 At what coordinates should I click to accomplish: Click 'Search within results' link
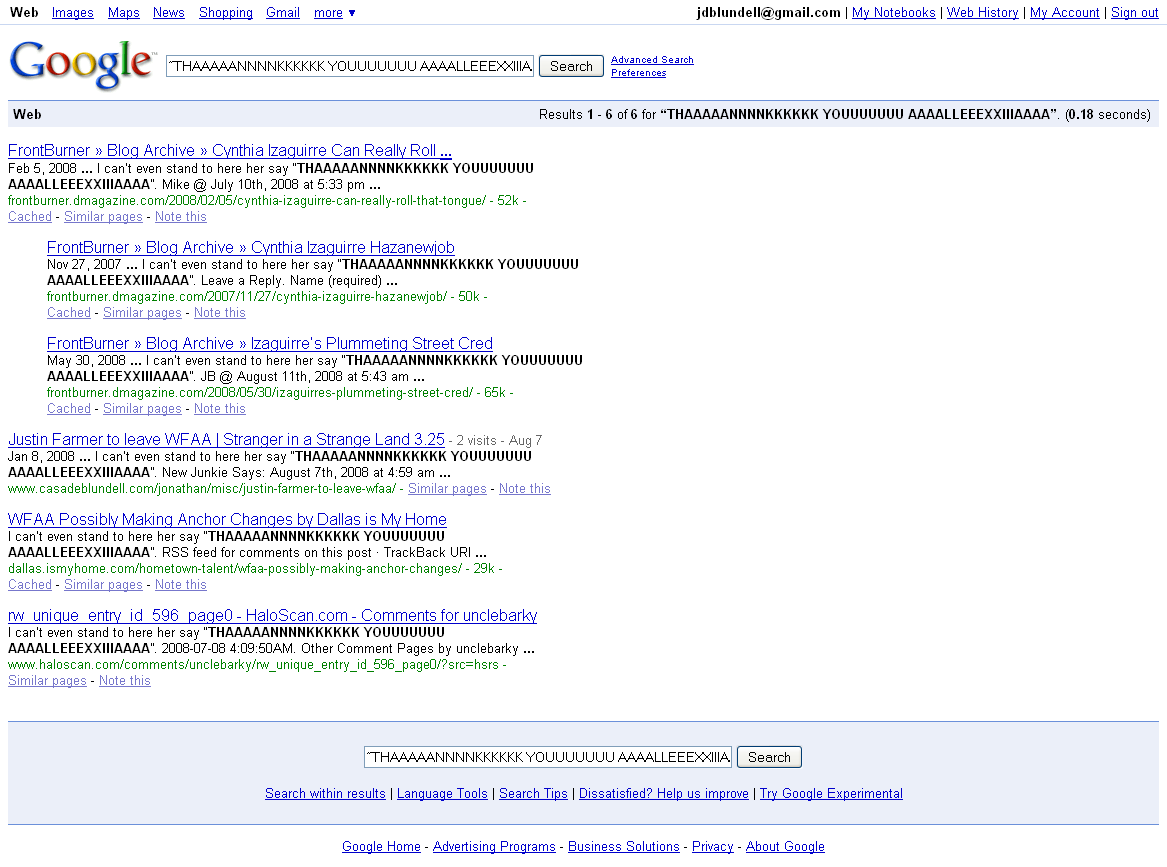(325, 793)
